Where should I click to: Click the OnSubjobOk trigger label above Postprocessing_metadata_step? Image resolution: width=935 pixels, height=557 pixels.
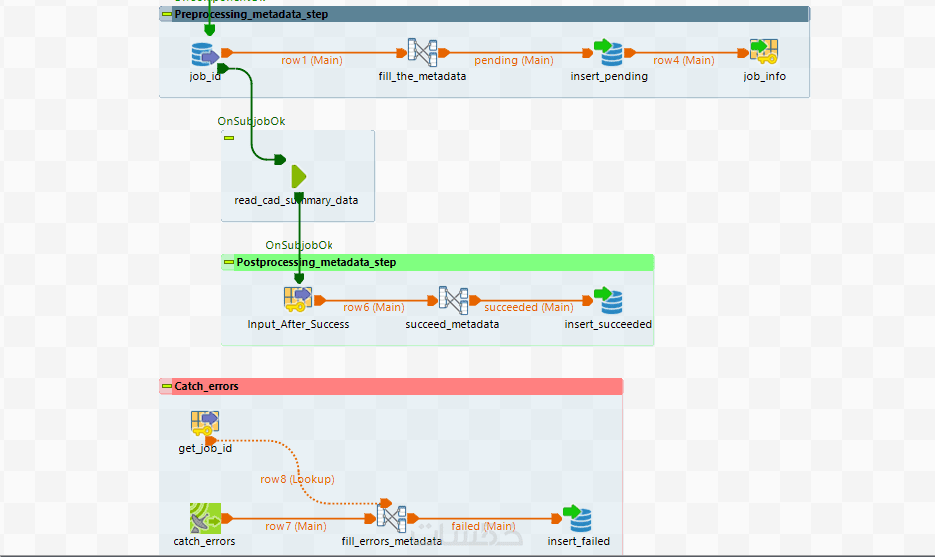(x=299, y=245)
